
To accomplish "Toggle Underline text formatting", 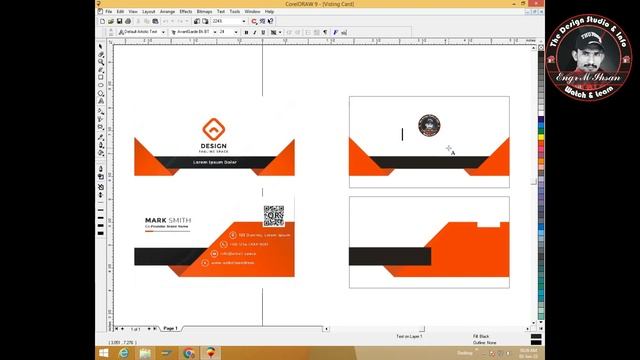I will point(263,32).
